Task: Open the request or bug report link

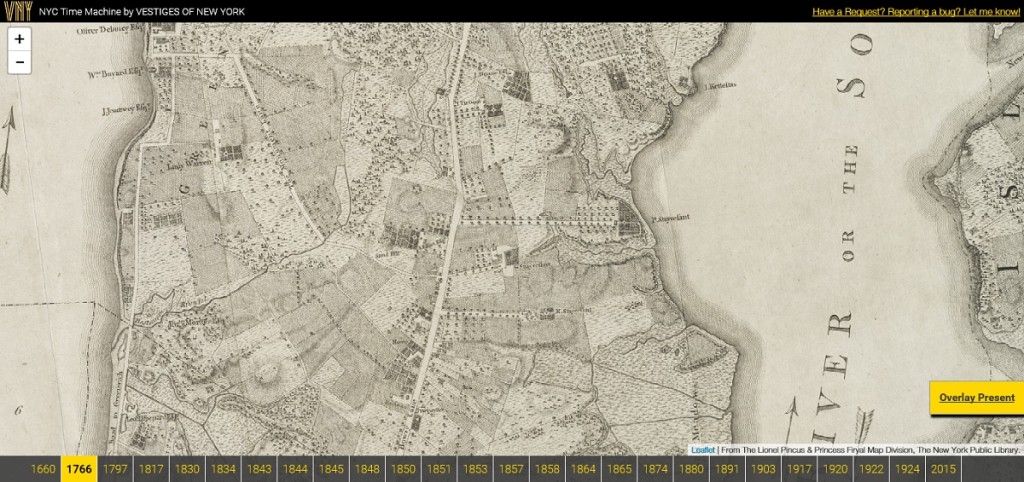Action: click(x=915, y=12)
